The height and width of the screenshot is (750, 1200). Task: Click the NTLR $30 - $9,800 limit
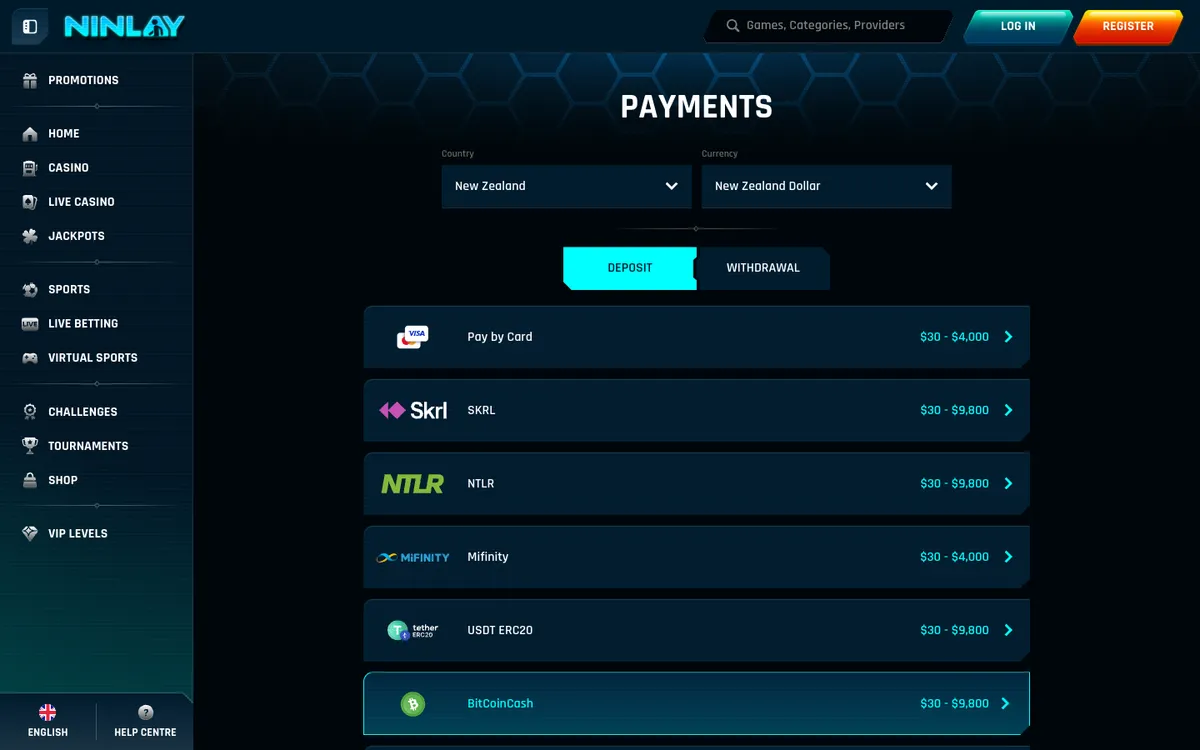point(954,484)
